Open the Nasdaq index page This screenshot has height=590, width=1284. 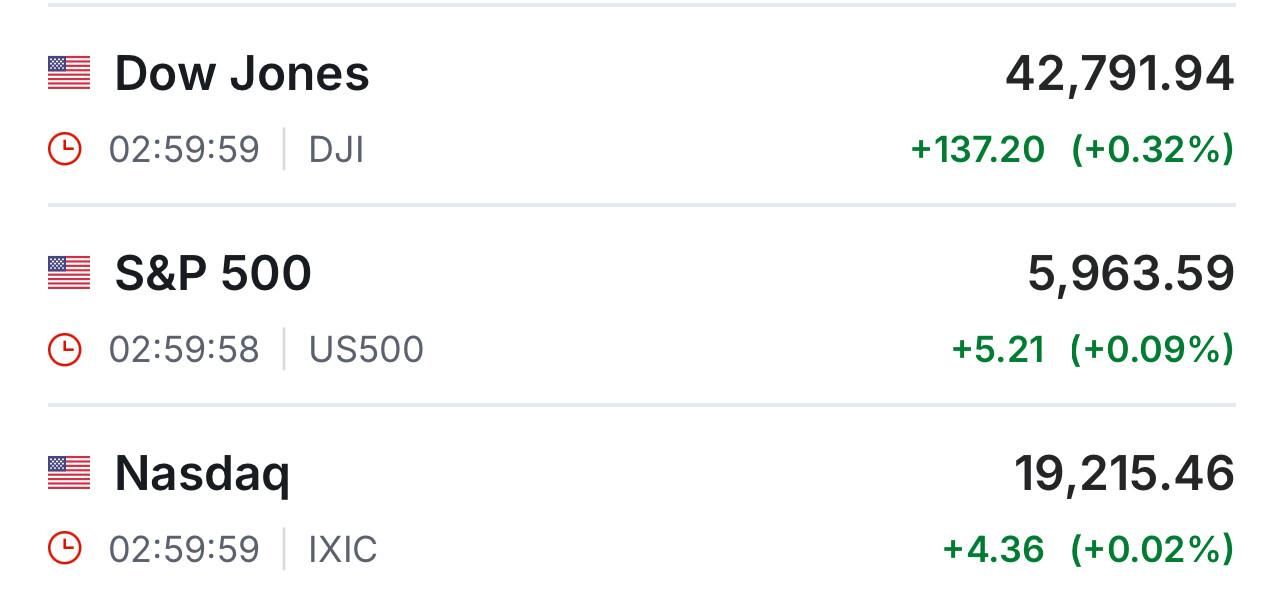pyautogui.click(x=202, y=474)
